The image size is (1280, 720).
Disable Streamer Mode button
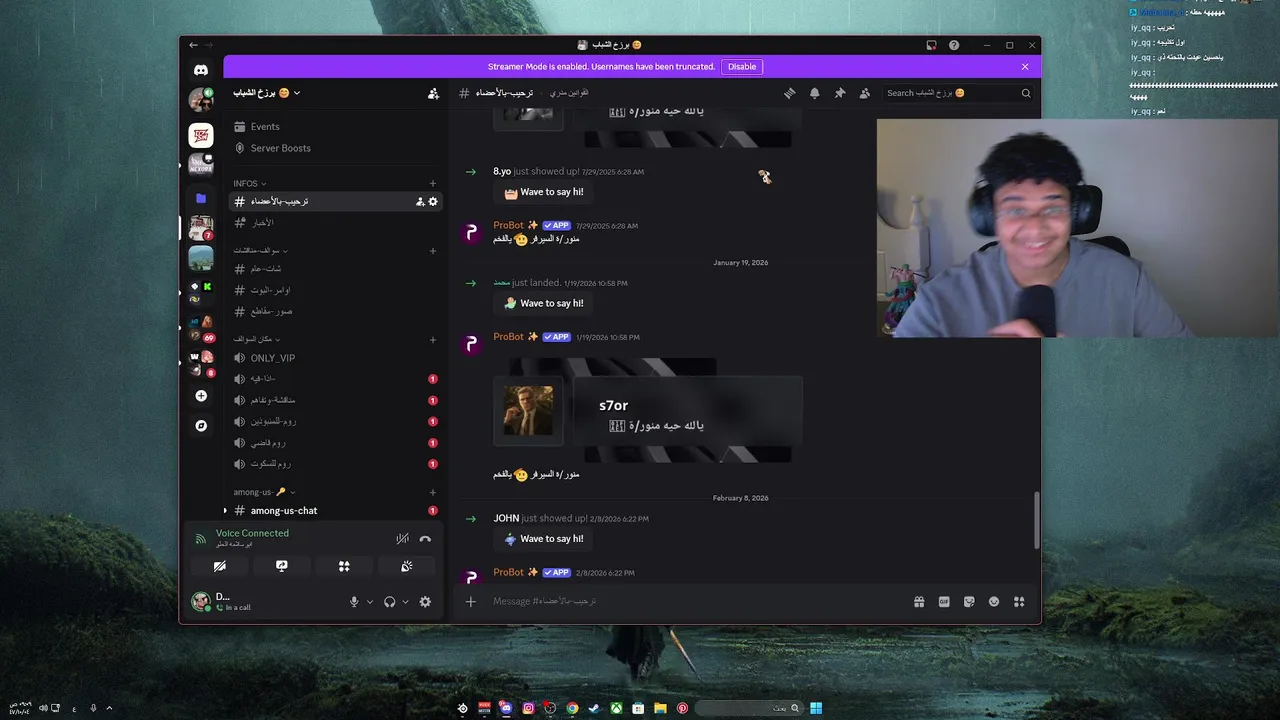(742, 67)
